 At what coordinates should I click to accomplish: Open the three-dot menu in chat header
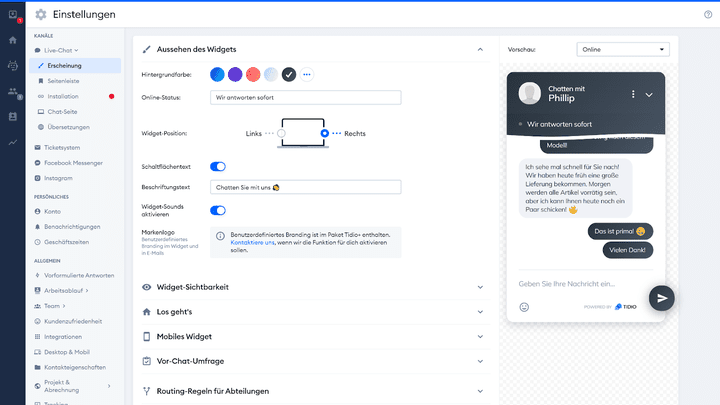tap(633, 94)
